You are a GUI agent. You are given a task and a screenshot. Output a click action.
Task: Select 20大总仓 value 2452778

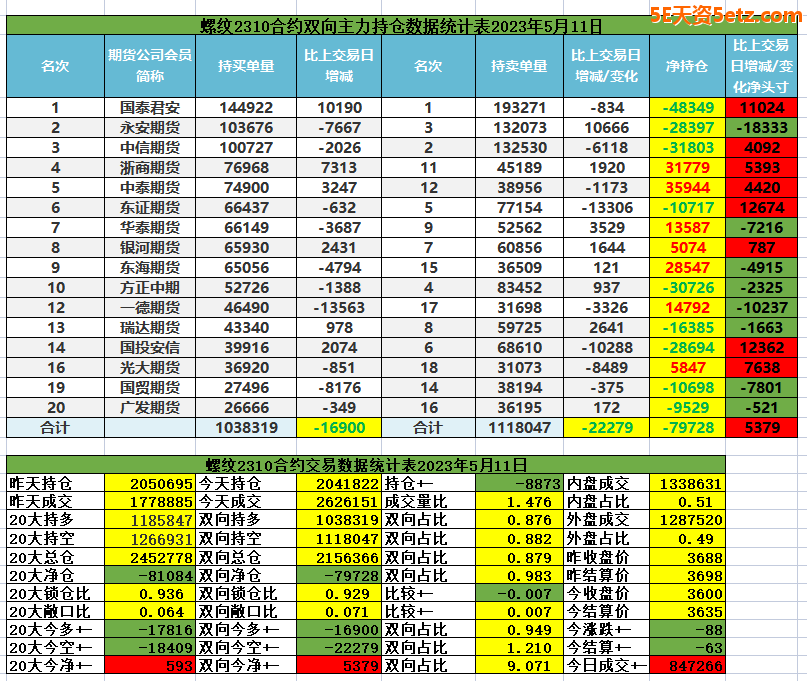(x=150, y=557)
